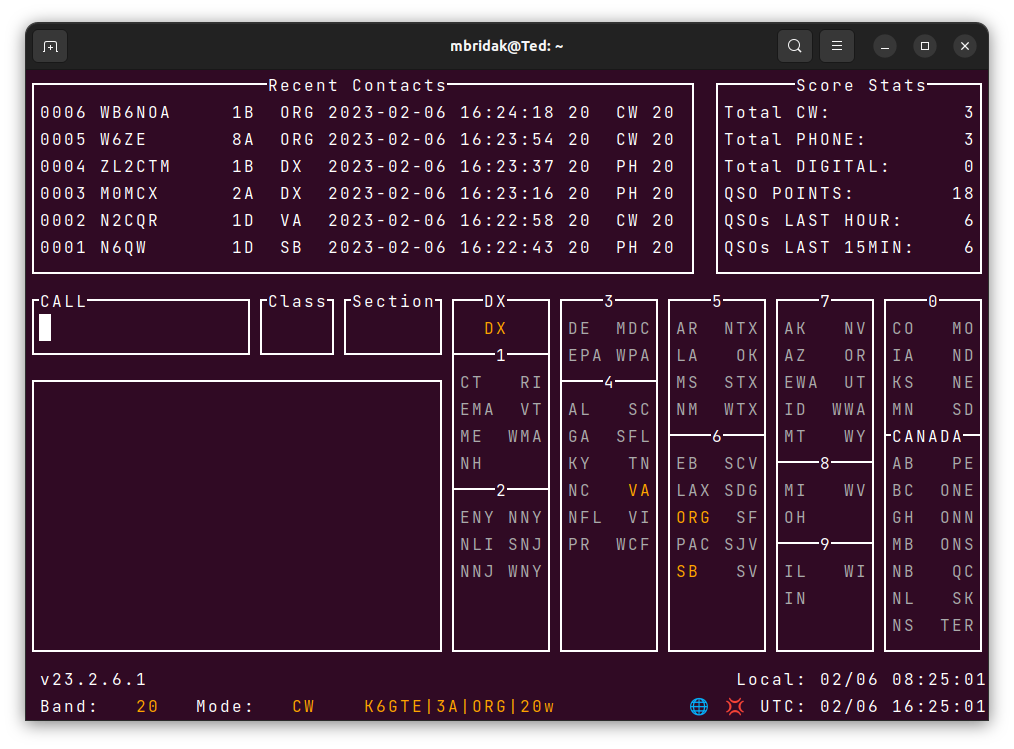Click the red rig-control status icon
Image resolution: width=1014 pixels, height=749 pixels.
[x=735, y=706]
